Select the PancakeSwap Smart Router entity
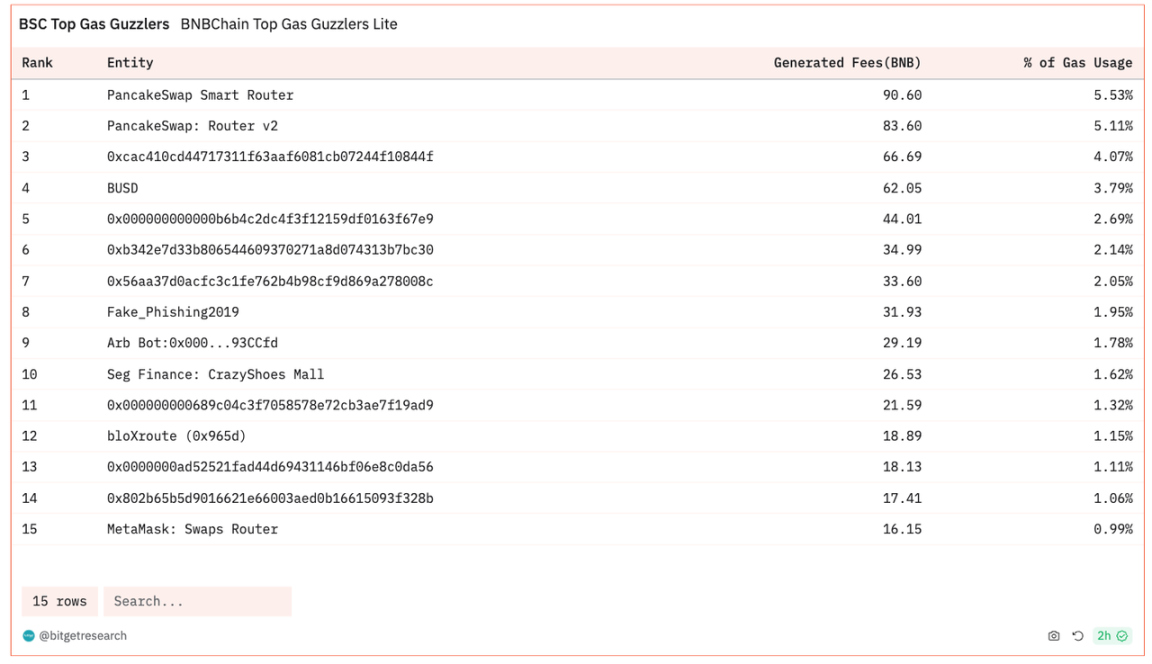 coord(200,95)
